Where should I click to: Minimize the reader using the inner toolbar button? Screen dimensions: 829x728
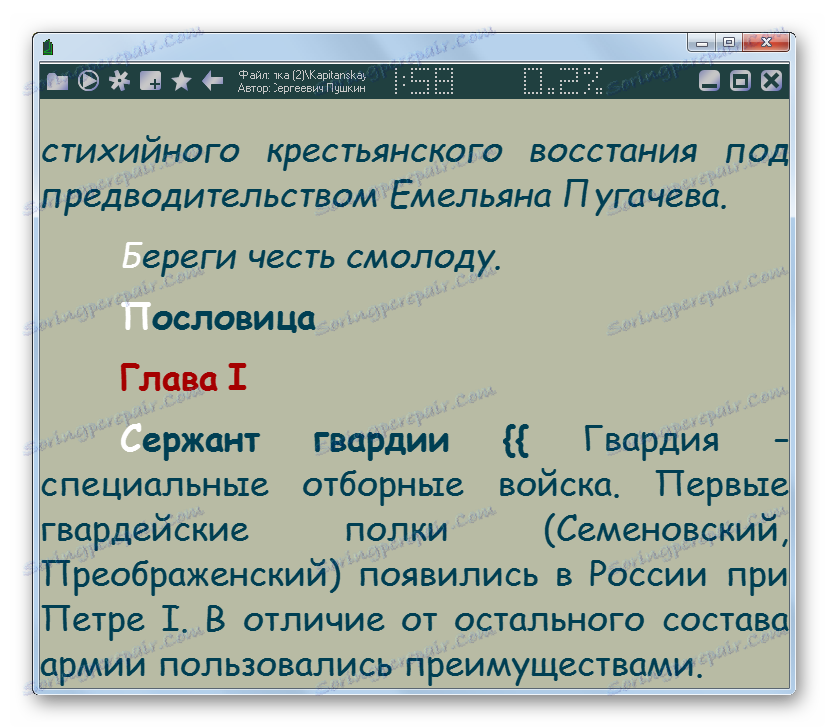click(709, 81)
